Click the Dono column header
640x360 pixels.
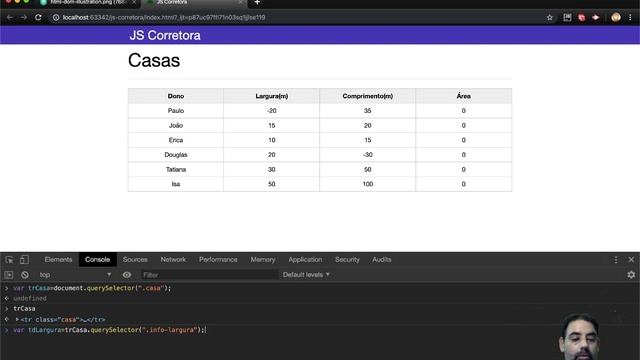pyautogui.click(x=176, y=96)
